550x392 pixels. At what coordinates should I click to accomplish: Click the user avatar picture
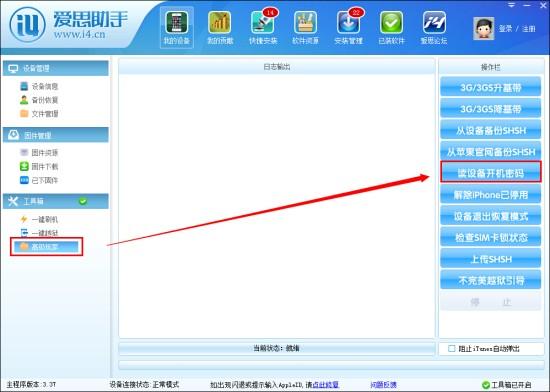pyautogui.click(x=484, y=28)
